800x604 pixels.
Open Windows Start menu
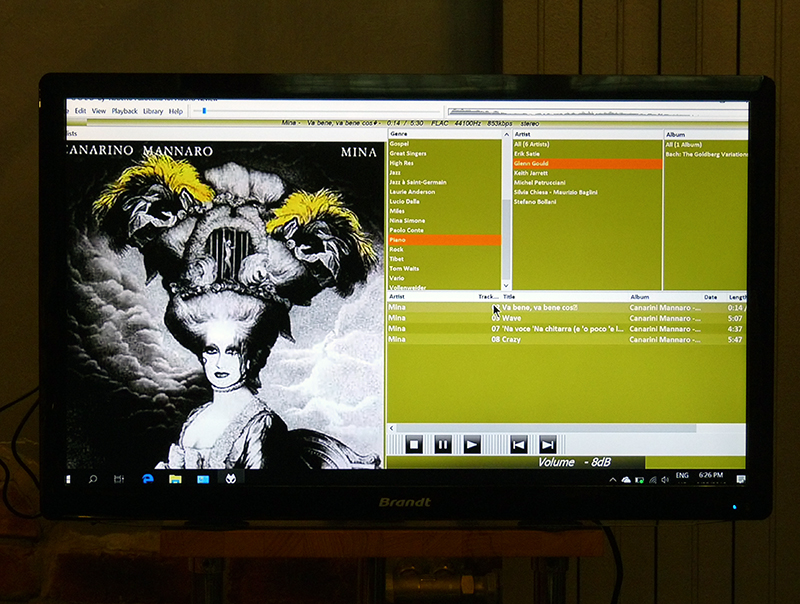coord(68,479)
